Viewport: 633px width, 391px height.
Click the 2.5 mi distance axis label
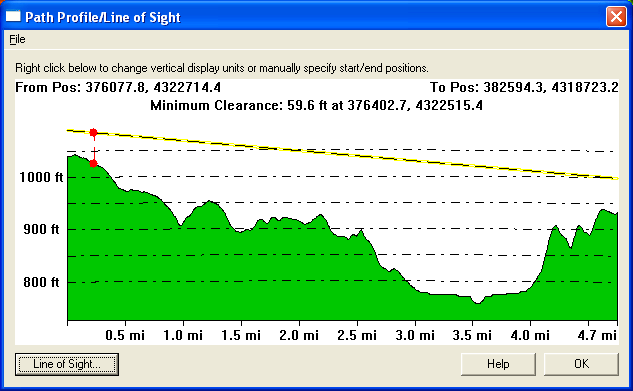tap(357, 335)
